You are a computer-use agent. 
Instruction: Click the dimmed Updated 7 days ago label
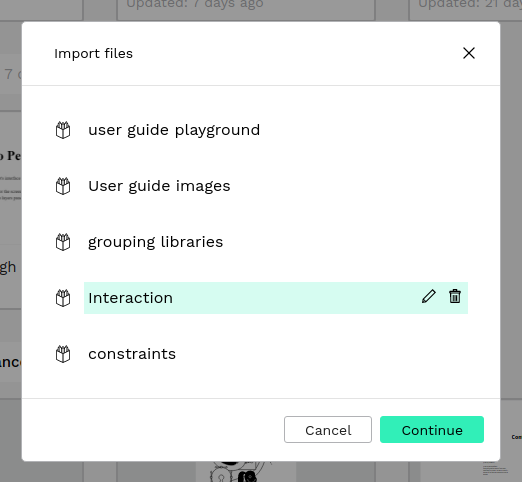coord(195,4)
